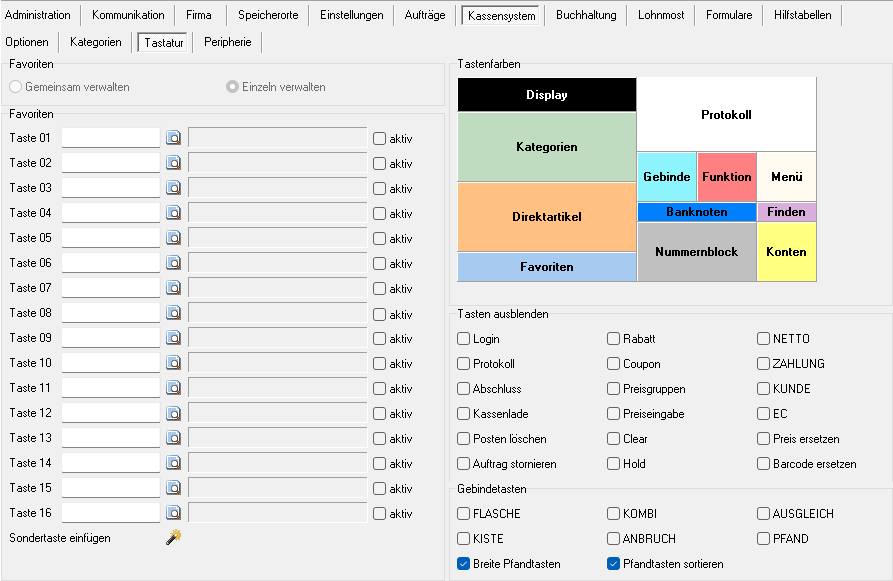The image size is (893, 581).
Task: Enable the aktiv checkbox for Taste 03
Action: (379, 189)
